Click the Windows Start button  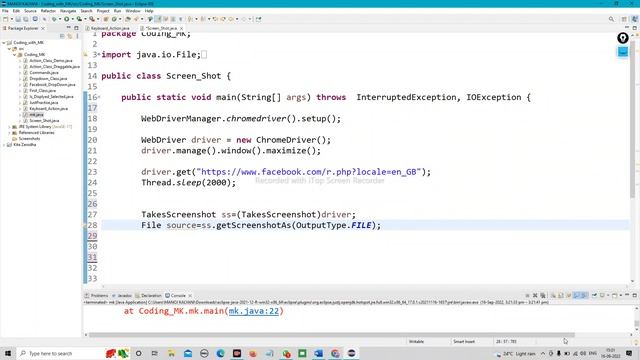point(8,353)
